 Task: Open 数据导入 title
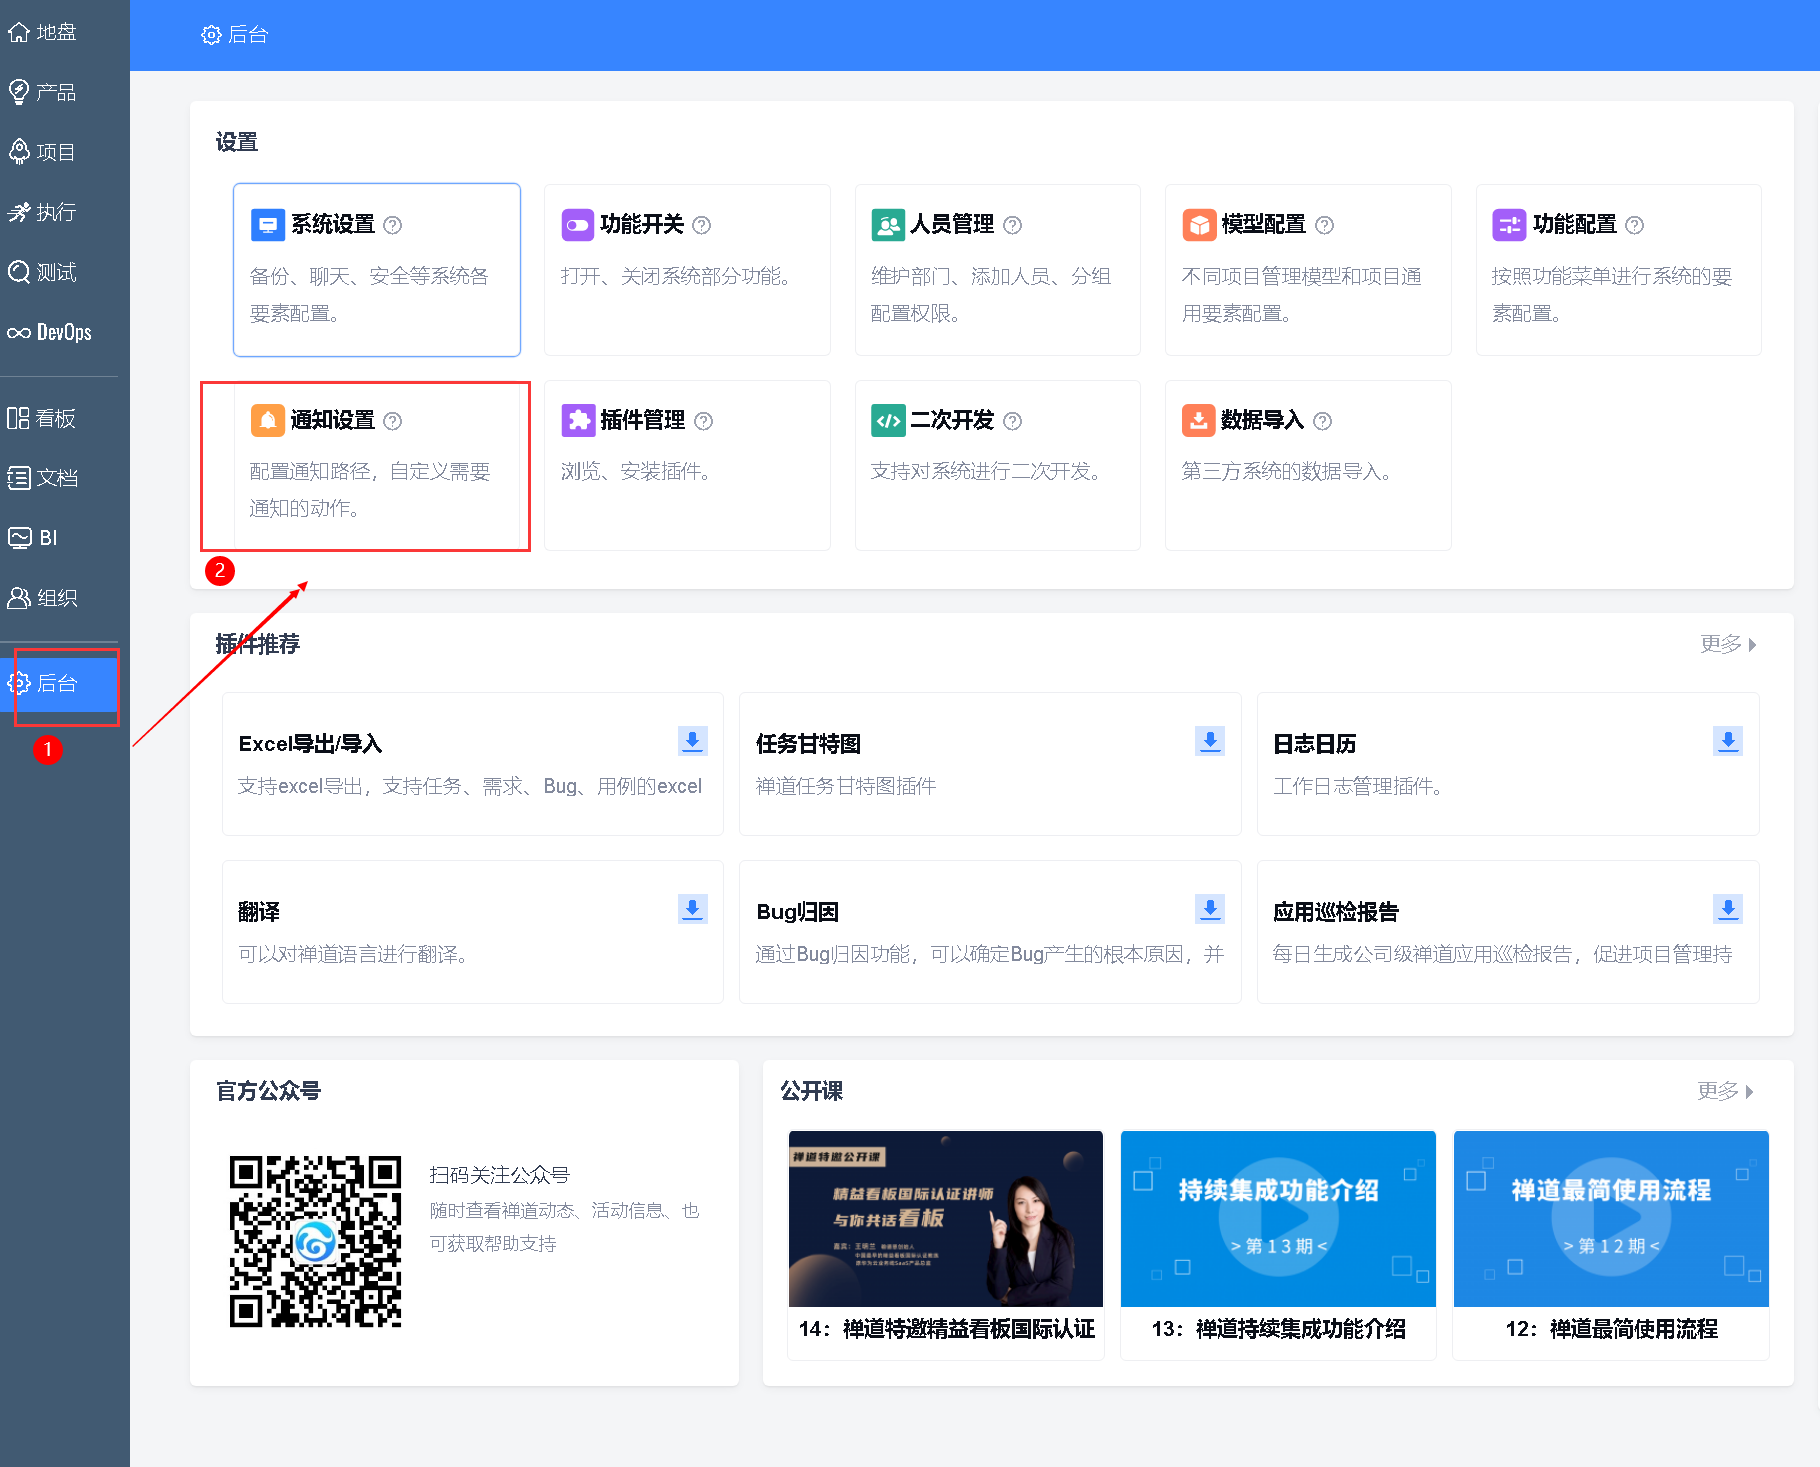(1262, 421)
